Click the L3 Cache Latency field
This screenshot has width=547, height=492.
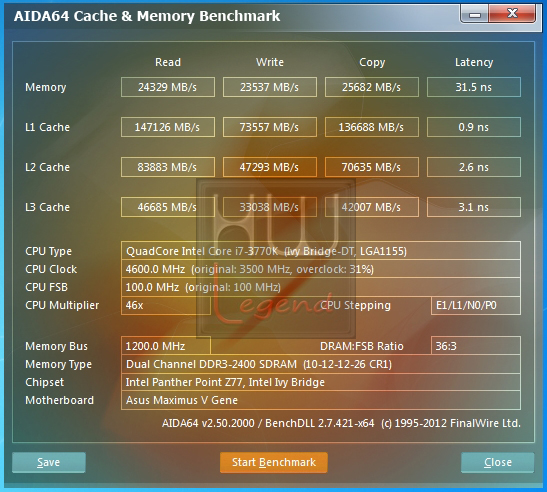(x=474, y=207)
